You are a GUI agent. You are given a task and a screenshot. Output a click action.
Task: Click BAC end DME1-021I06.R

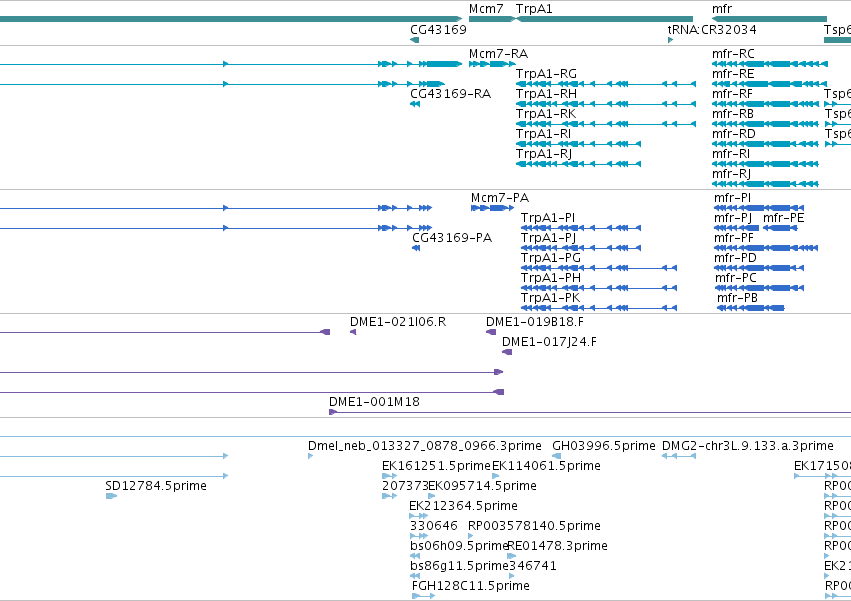coord(398,322)
